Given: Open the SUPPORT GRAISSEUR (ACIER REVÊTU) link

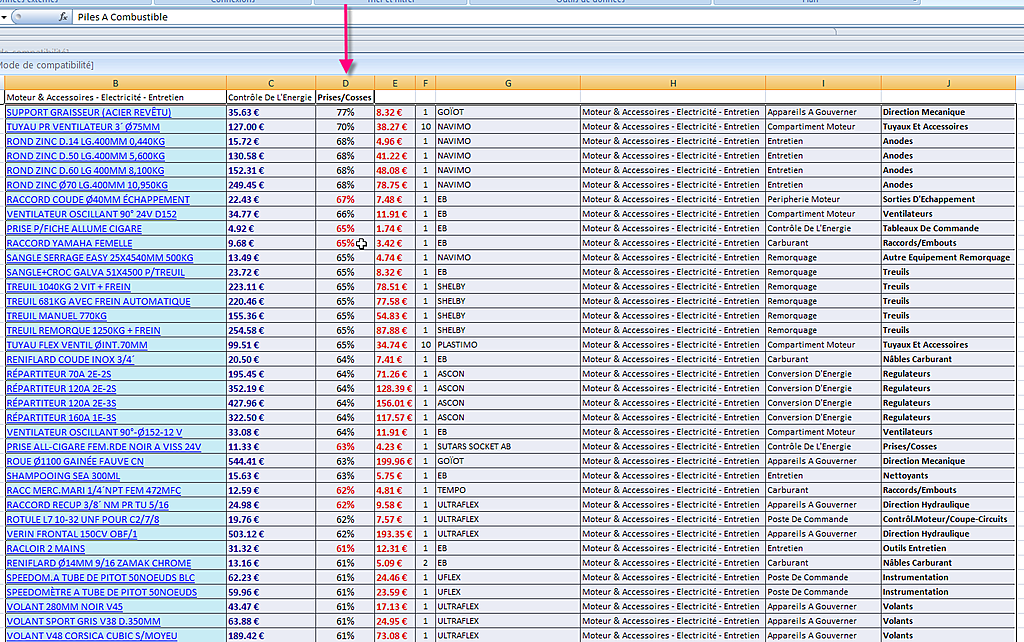Looking at the screenshot, I should pyautogui.click(x=89, y=112).
